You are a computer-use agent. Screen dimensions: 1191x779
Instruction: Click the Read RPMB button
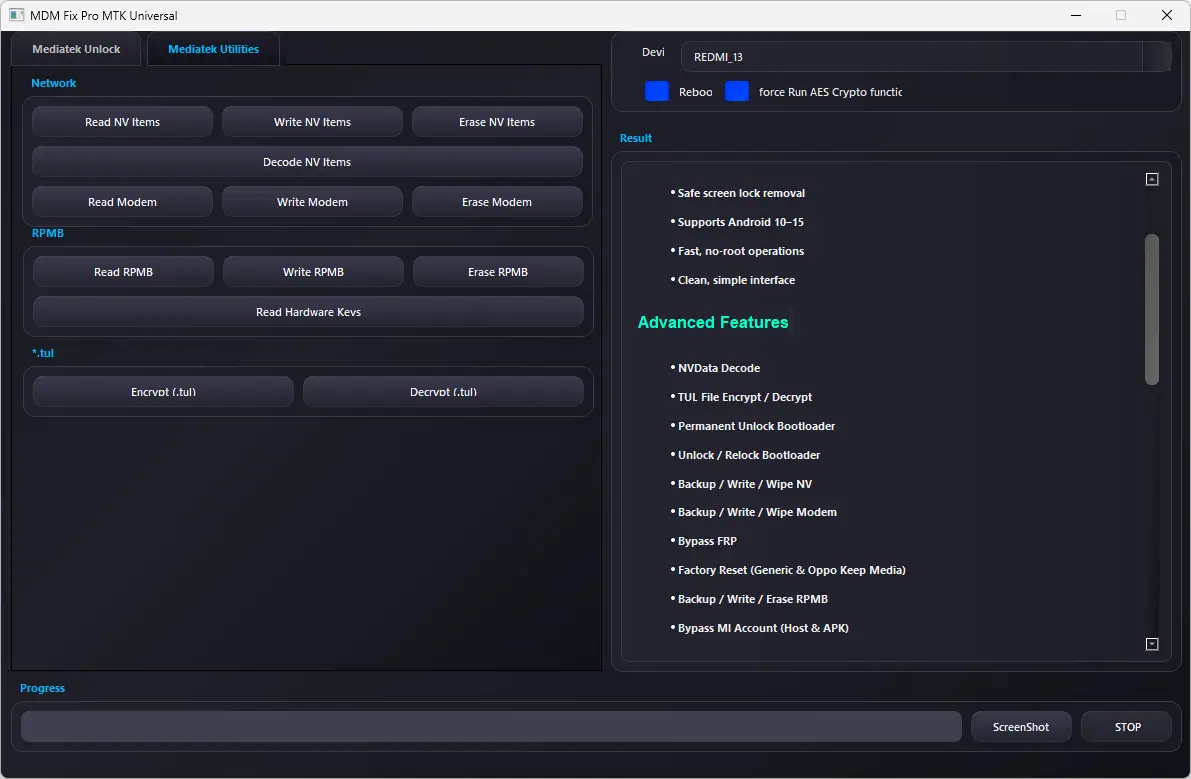coord(123,273)
